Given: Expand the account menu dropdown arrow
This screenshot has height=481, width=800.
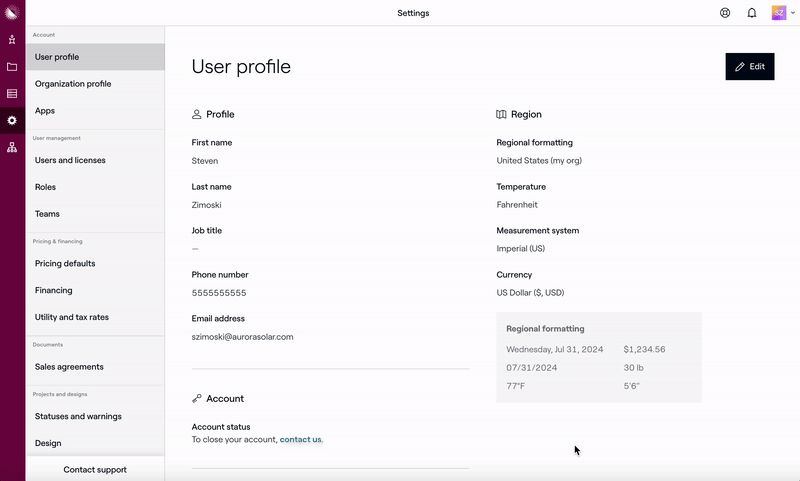Looking at the screenshot, I should [x=793, y=13].
